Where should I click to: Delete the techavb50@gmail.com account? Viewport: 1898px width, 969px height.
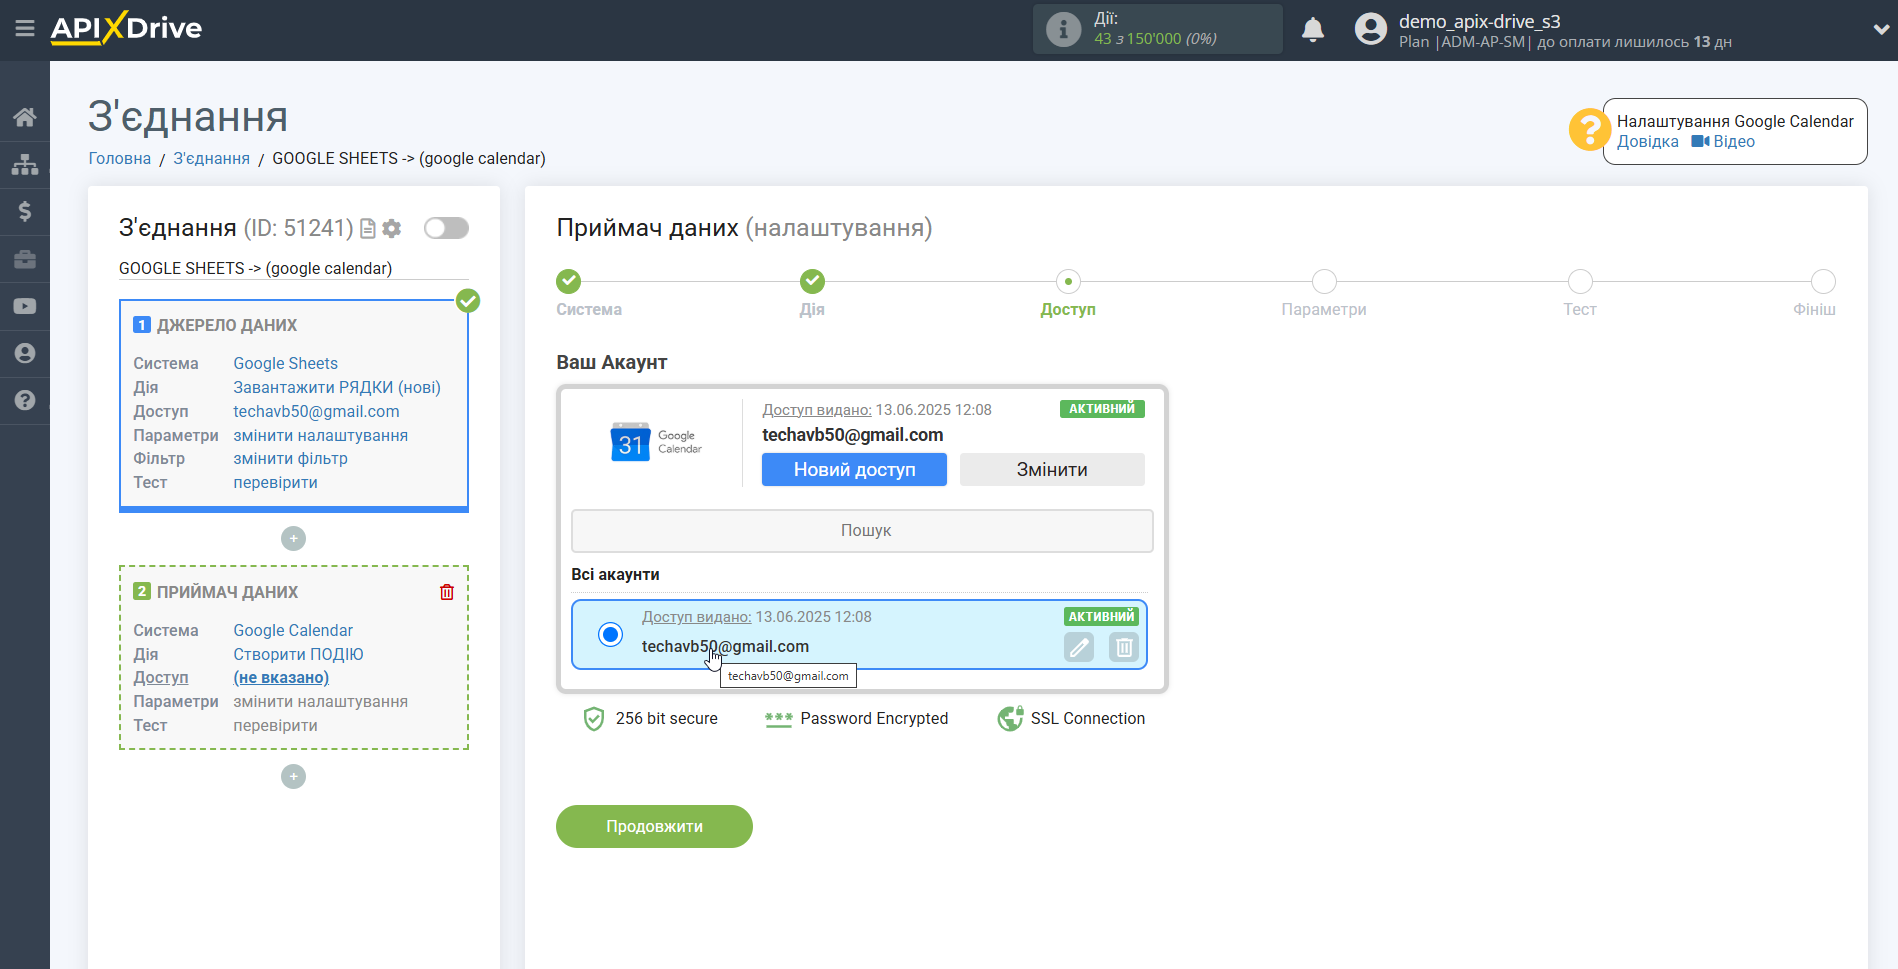(x=1124, y=647)
